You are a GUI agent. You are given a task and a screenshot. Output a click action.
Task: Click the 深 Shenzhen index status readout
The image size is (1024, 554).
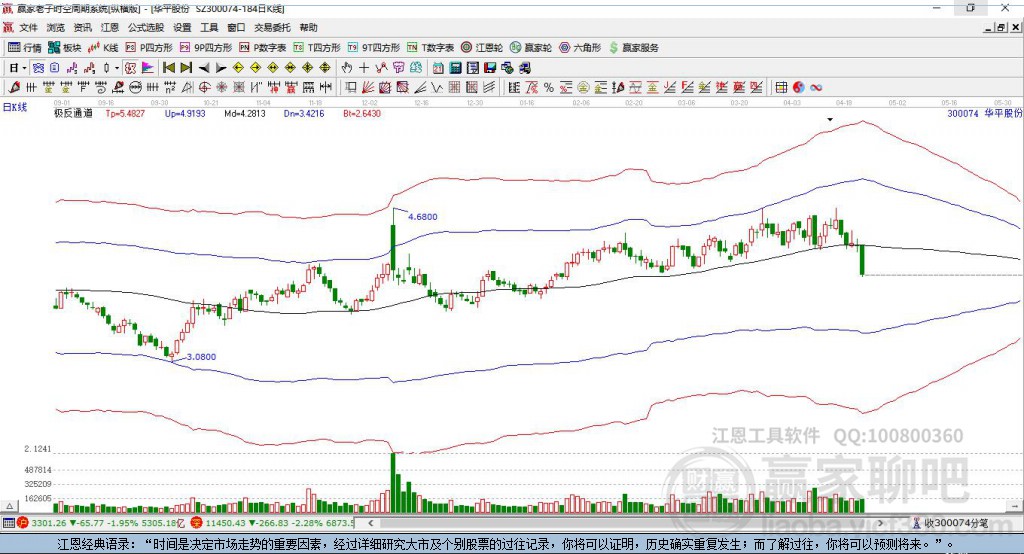point(272,523)
